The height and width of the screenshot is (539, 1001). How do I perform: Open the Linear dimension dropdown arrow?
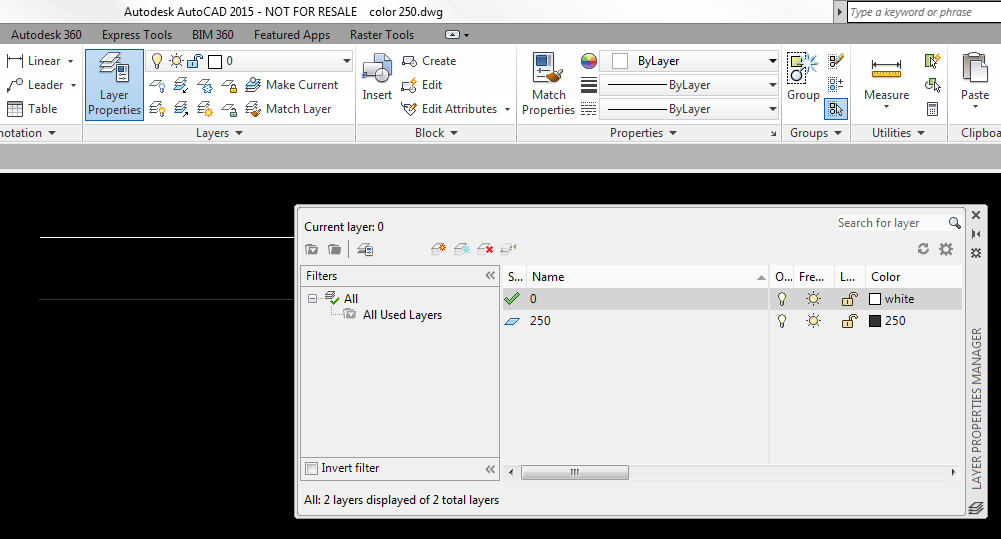[x=70, y=61]
